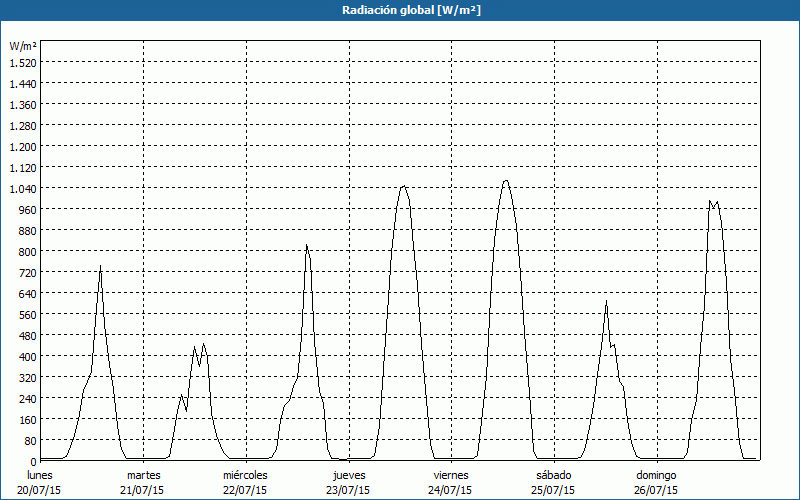Click the 20/07/15 date label
800x500 pixels.
coord(40,490)
